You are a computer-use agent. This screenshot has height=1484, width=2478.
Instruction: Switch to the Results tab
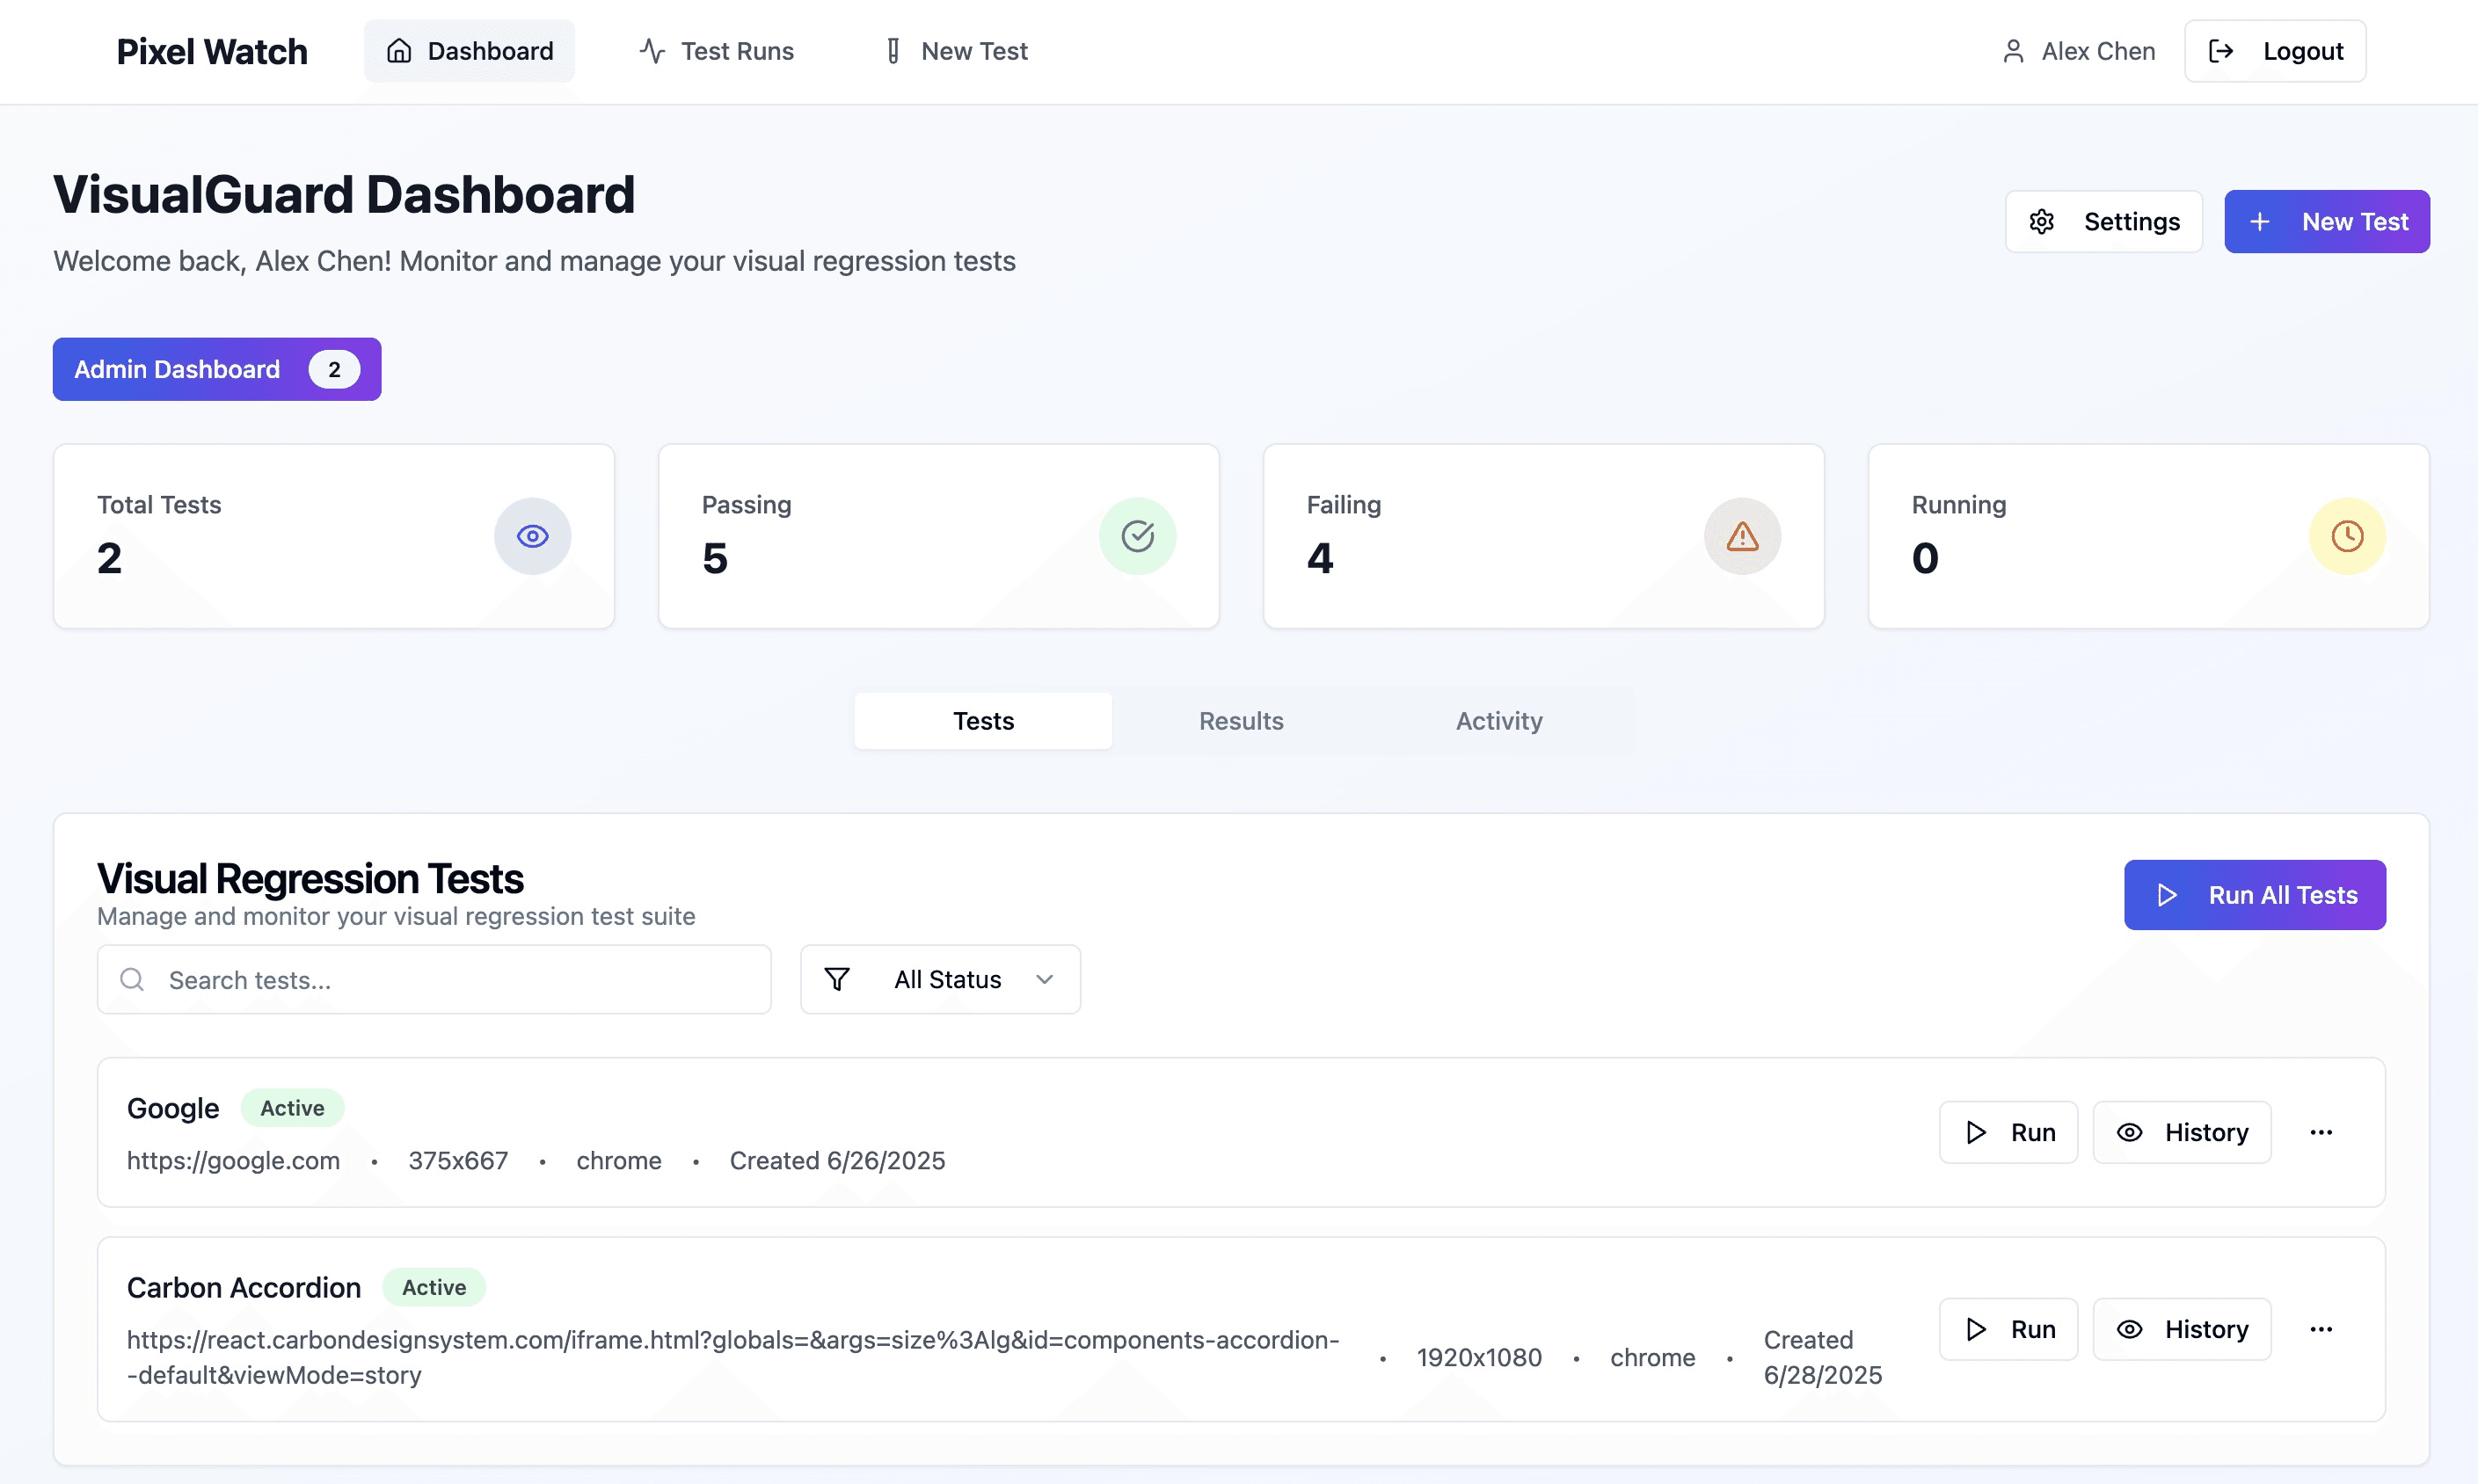pos(1241,721)
